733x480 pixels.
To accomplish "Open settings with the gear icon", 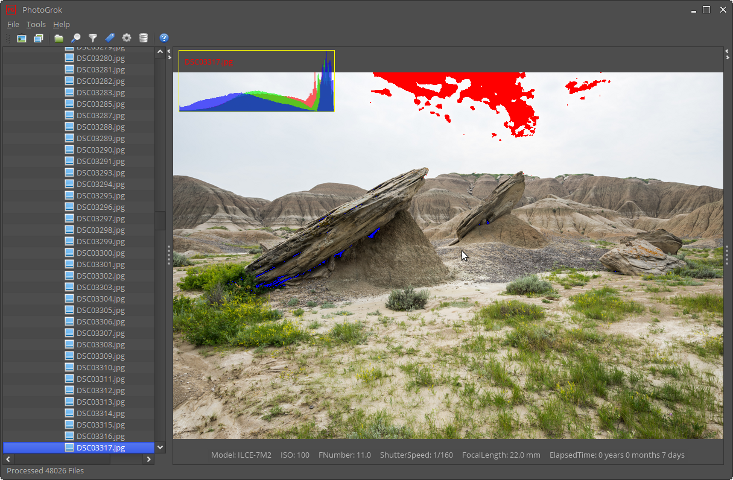I will (127, 38).
